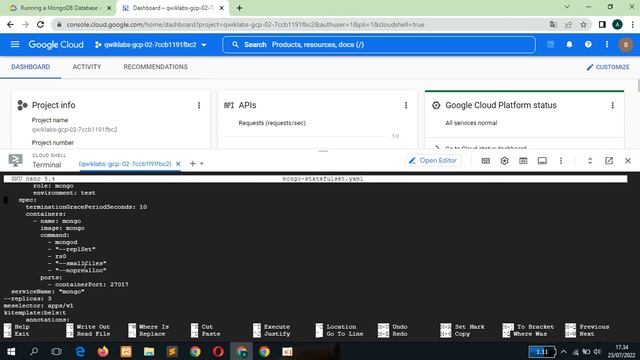Close the Cloud Shell panel

tap(628, 161)
